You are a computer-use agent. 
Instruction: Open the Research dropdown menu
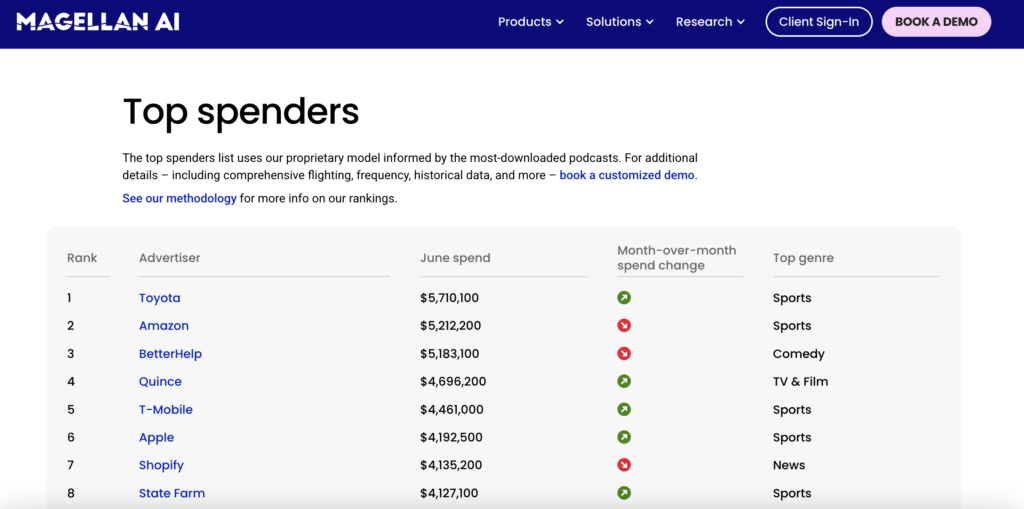point(709,22)
